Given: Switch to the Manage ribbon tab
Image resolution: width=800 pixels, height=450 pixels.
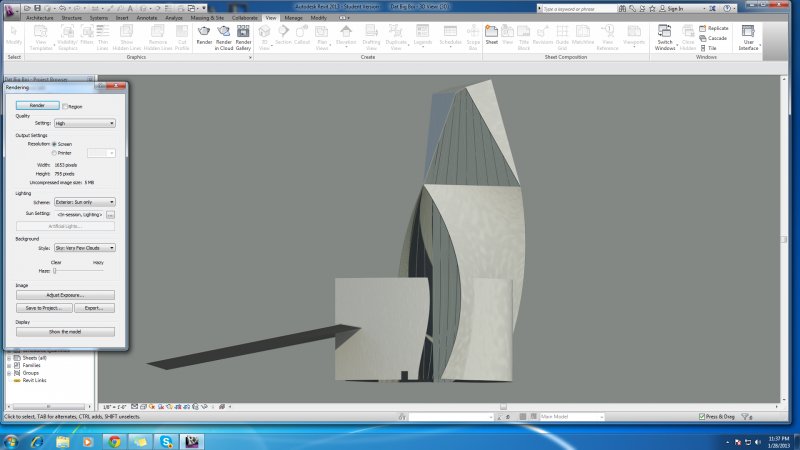Looking at the screenshot, I should click(x=294, y=18).
